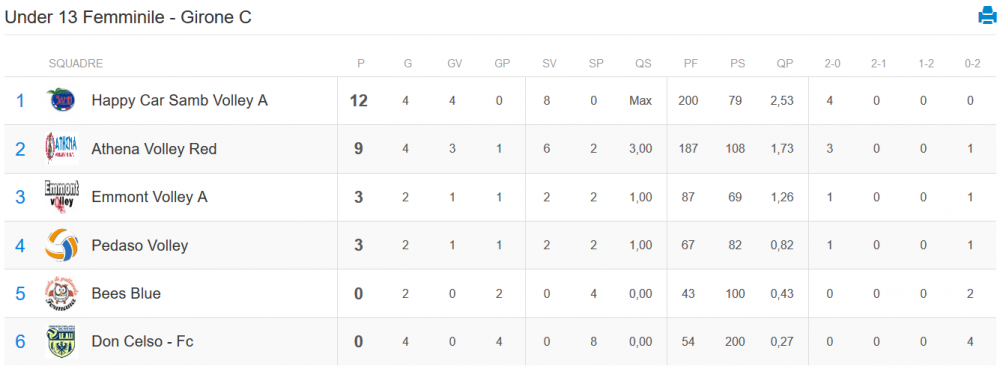1000x372 pixels.
Task: Open Don Celso - Fc team link
Action: [142, 342]
